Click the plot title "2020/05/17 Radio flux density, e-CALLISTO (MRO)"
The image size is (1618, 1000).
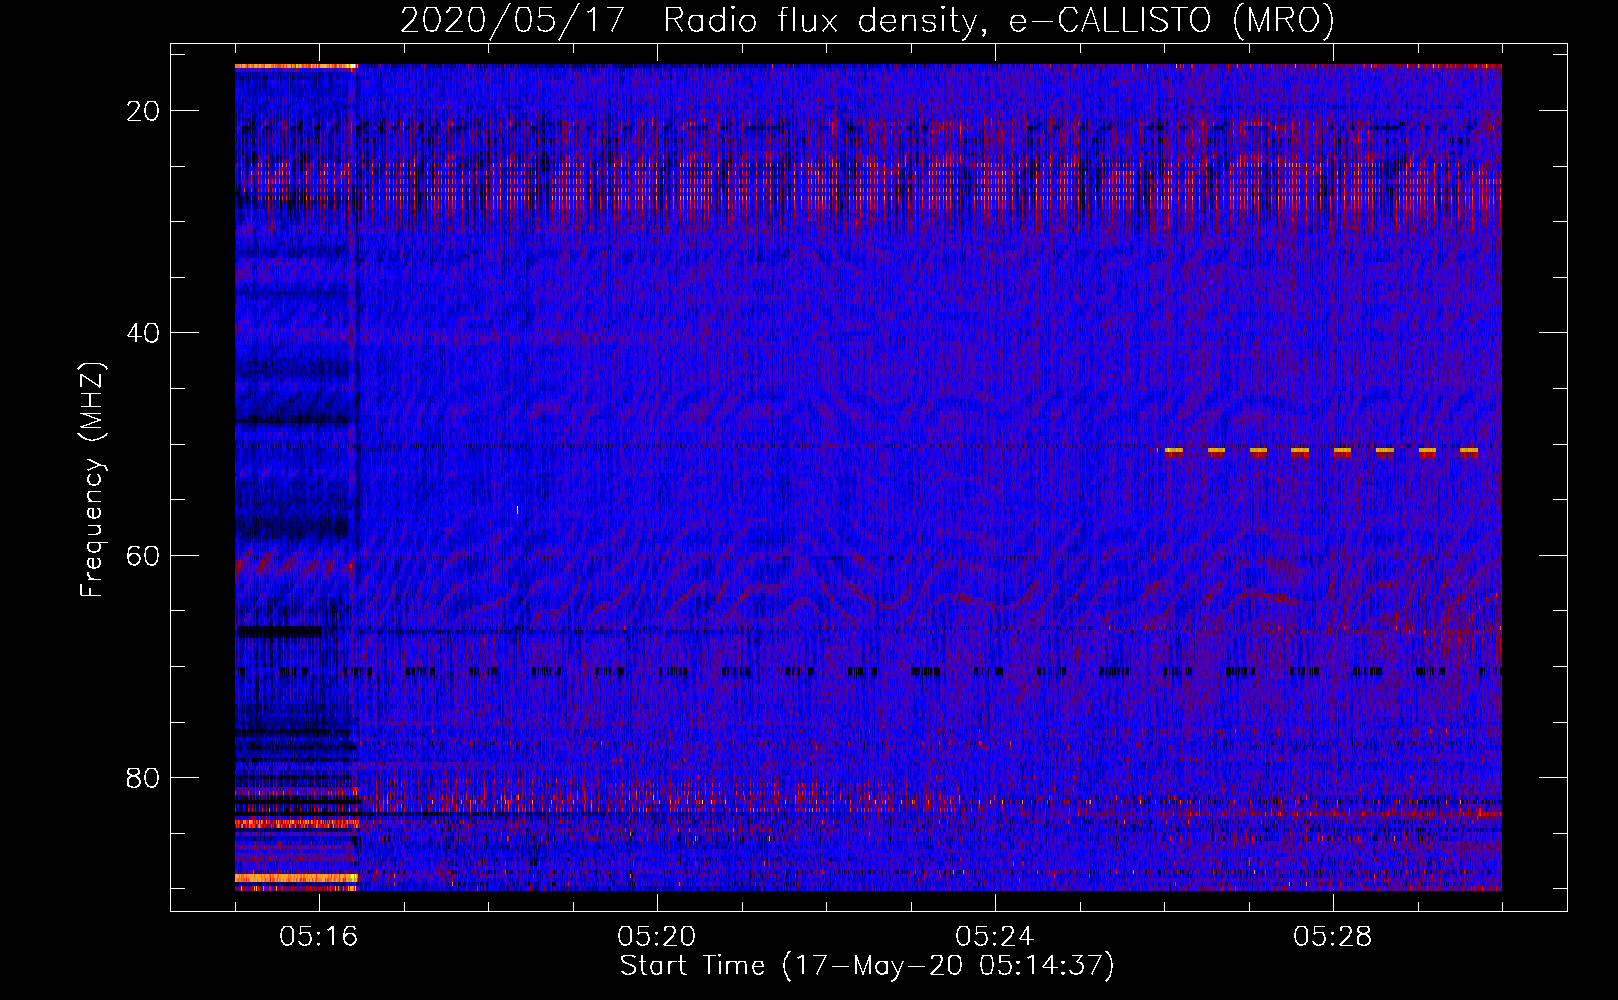(867, 21)
